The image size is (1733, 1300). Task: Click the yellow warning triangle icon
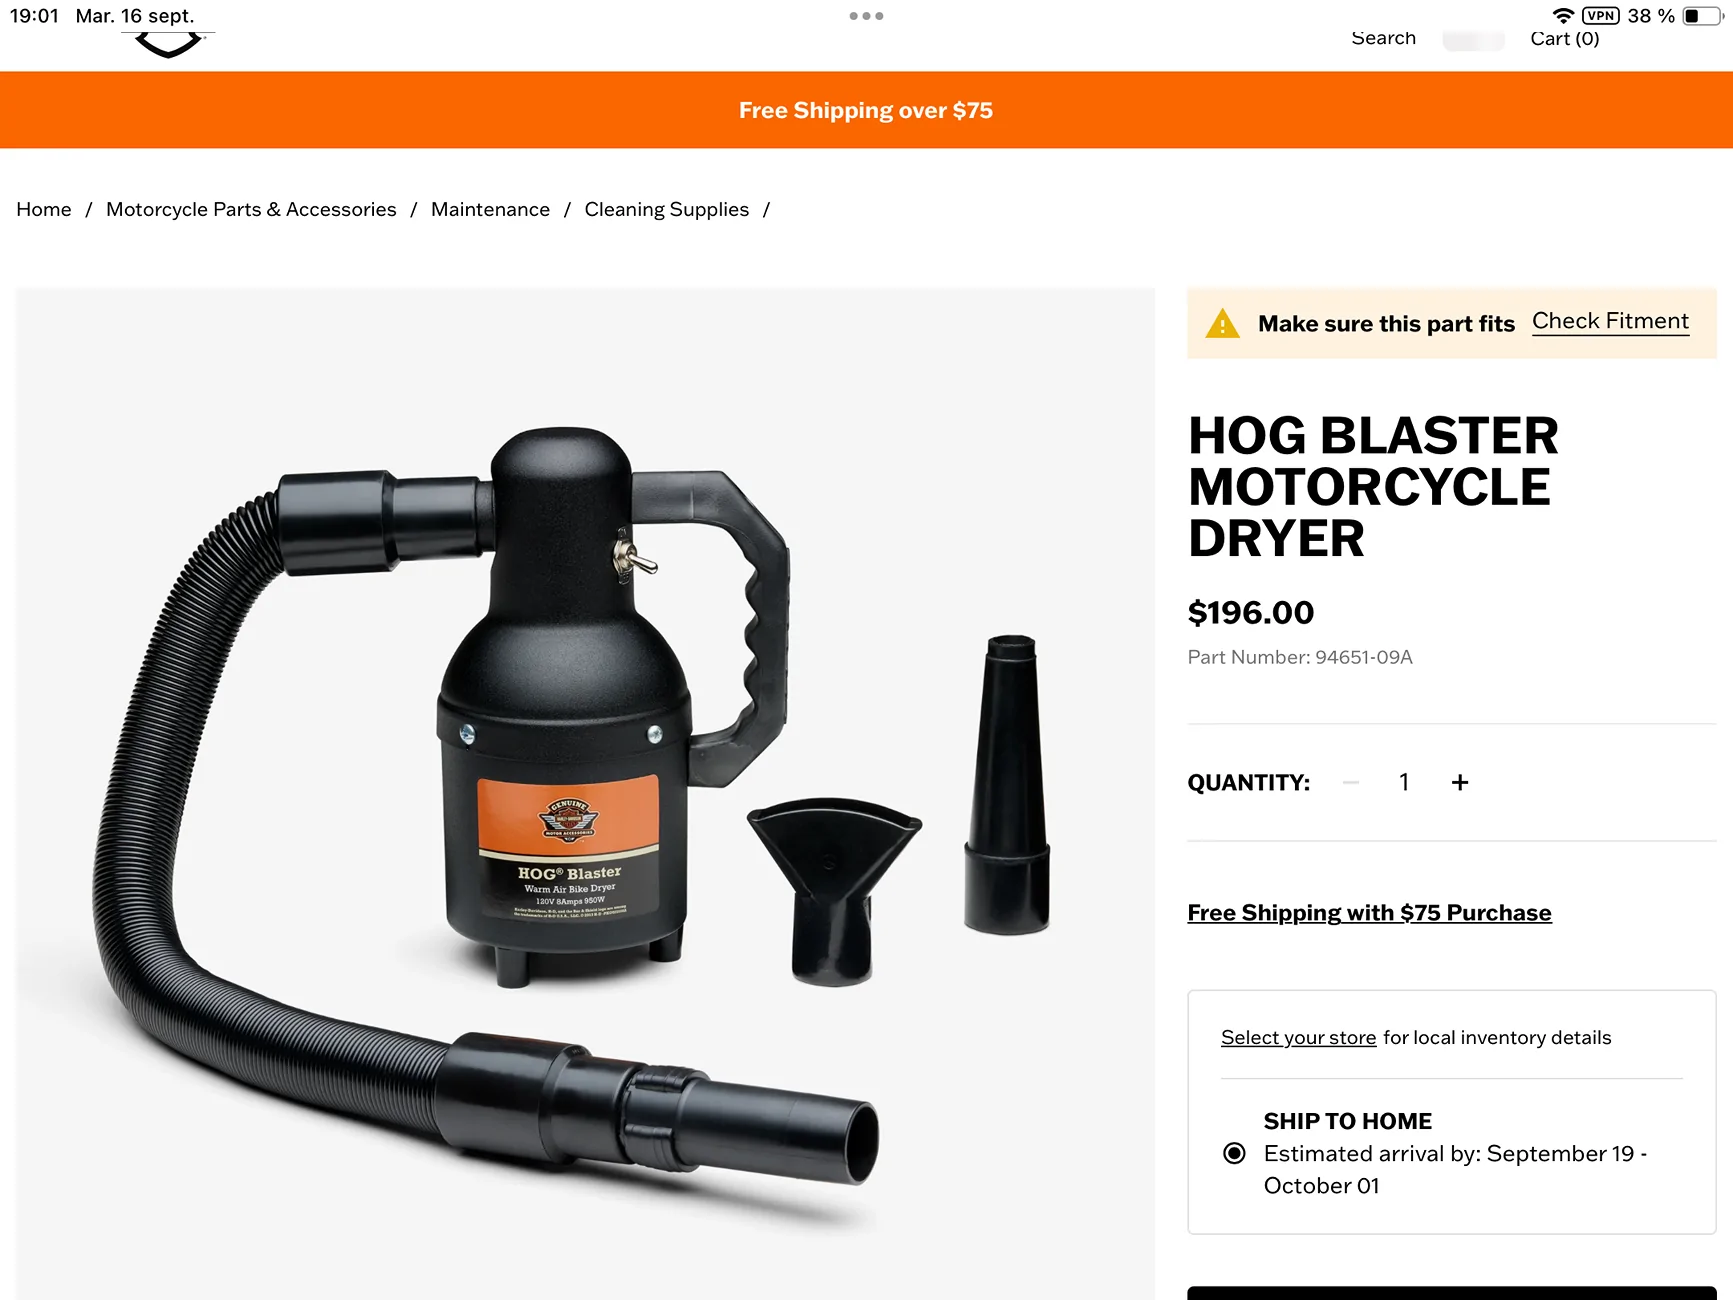point(1222,324)
